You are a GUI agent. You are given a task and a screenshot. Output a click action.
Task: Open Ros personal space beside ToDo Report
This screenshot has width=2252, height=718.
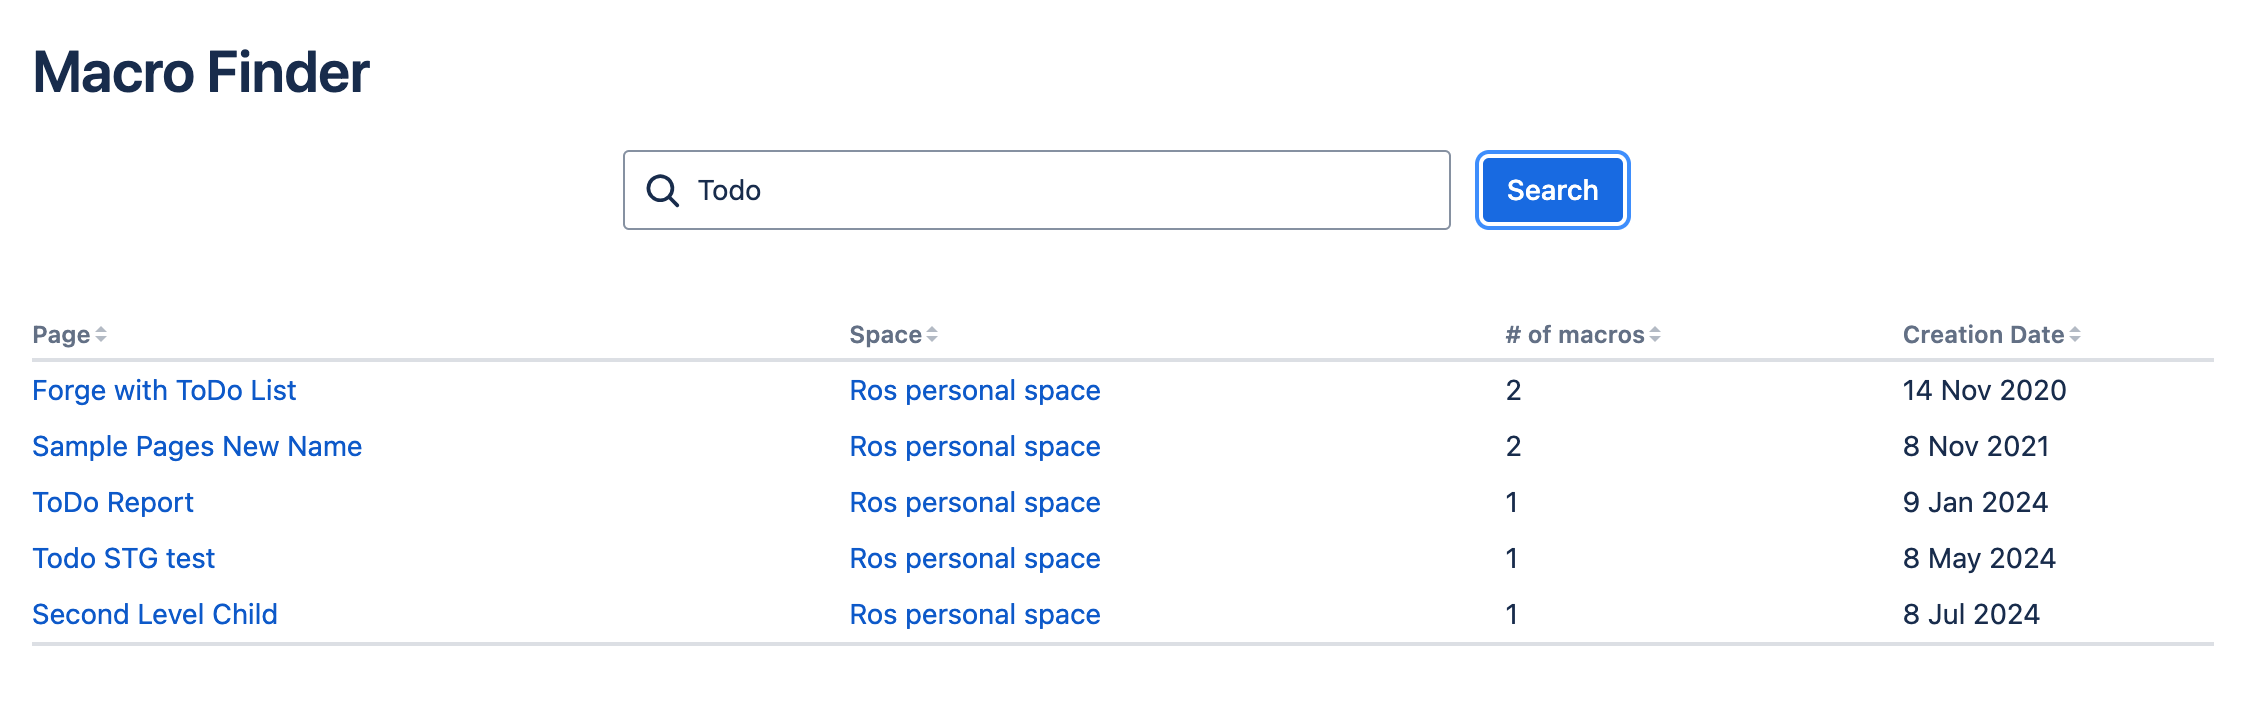[974, 502]
